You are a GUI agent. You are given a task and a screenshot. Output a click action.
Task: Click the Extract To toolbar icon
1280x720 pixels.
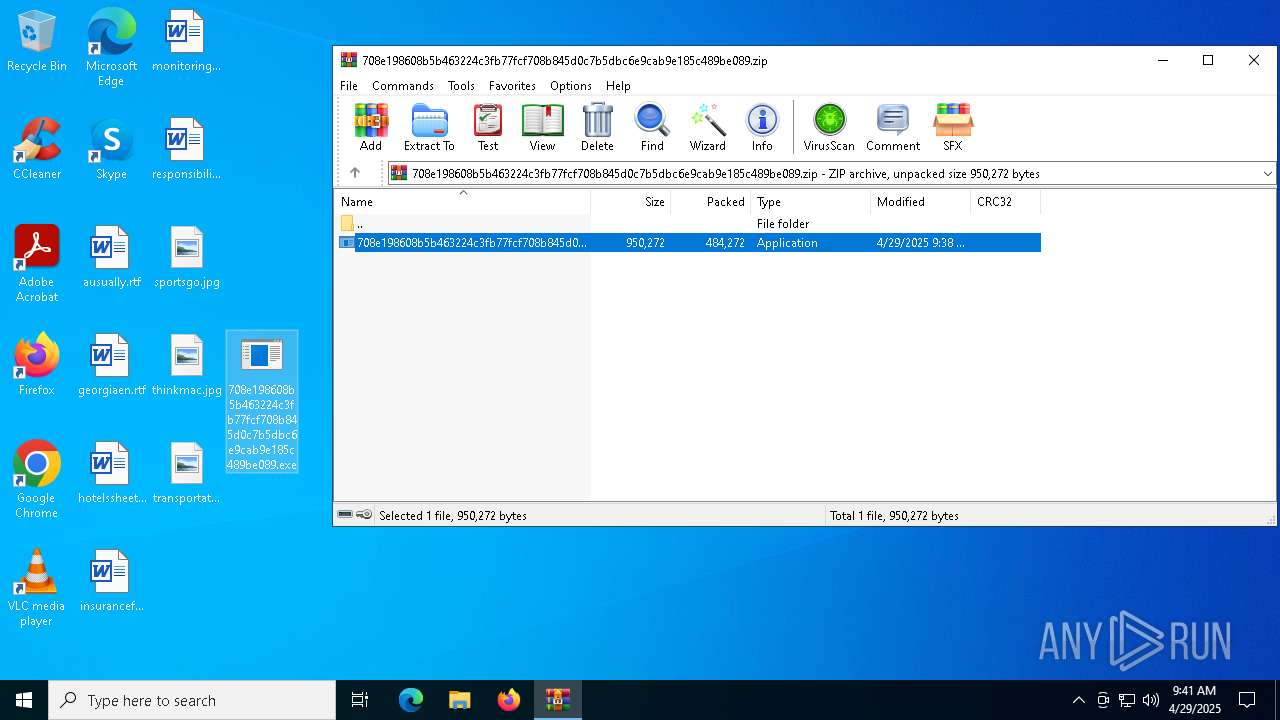tap(429, 127)
